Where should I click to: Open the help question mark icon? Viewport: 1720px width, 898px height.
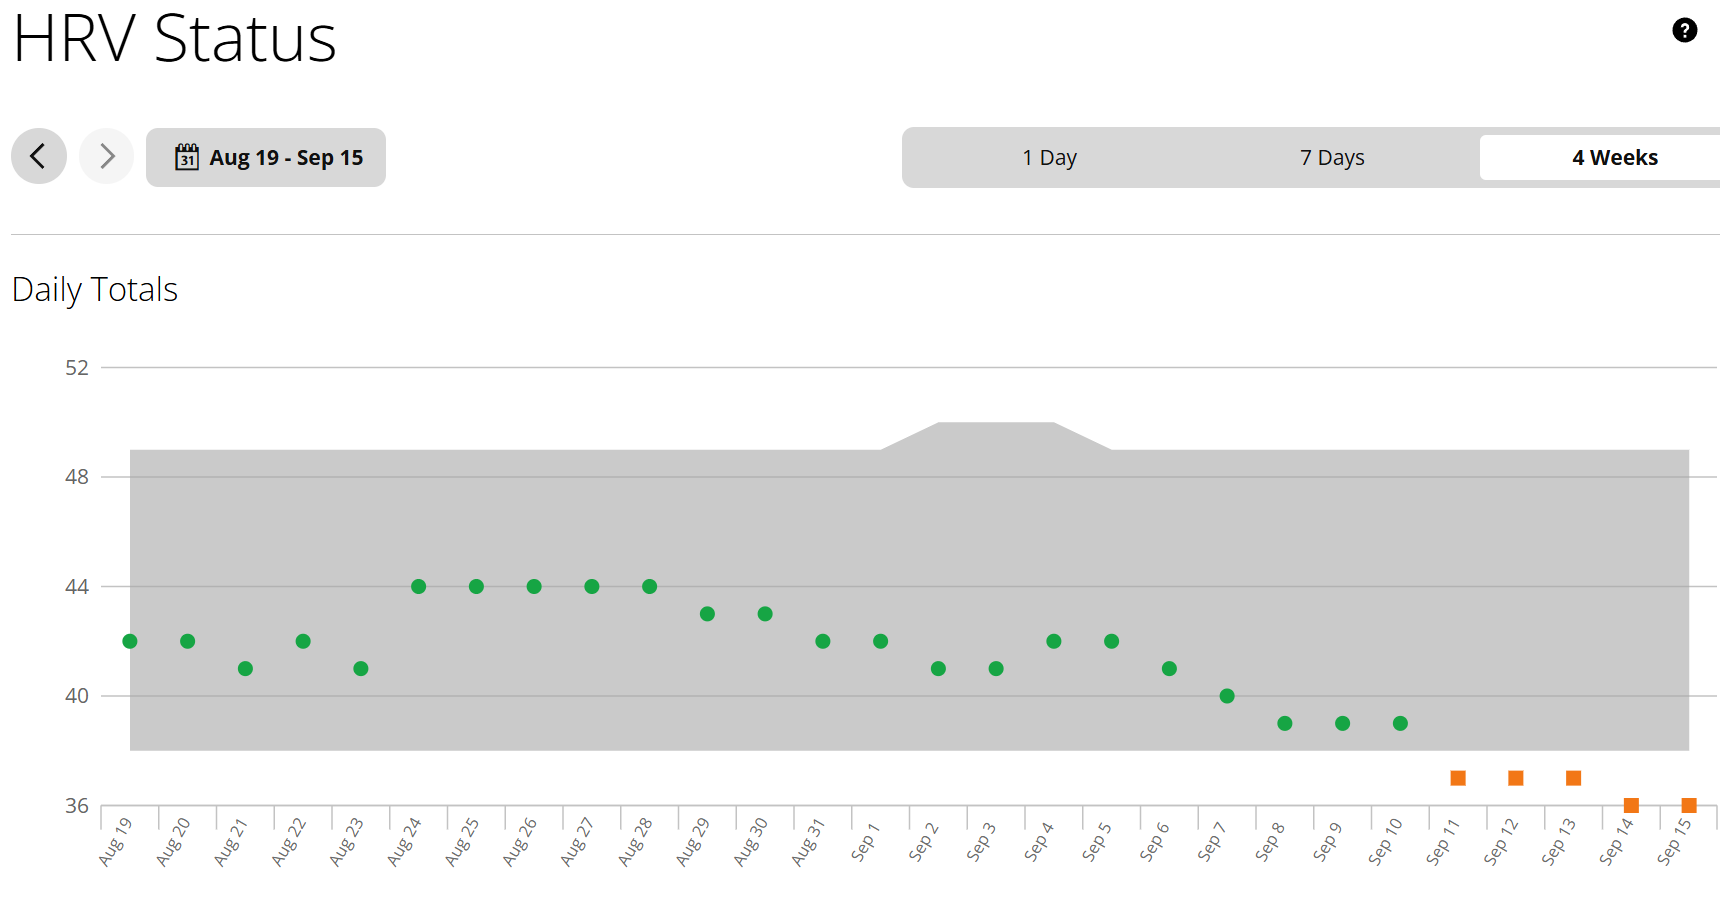click(1684, 30)
